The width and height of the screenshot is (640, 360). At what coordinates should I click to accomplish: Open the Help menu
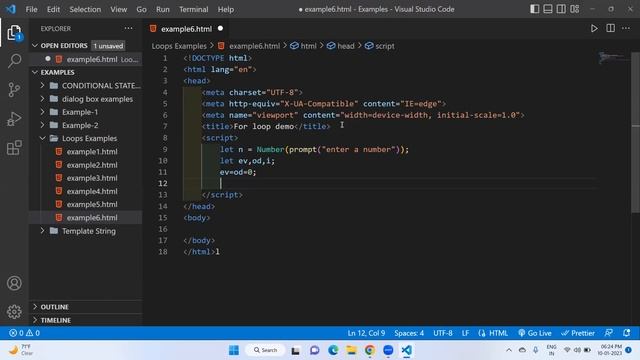[226, 9]
